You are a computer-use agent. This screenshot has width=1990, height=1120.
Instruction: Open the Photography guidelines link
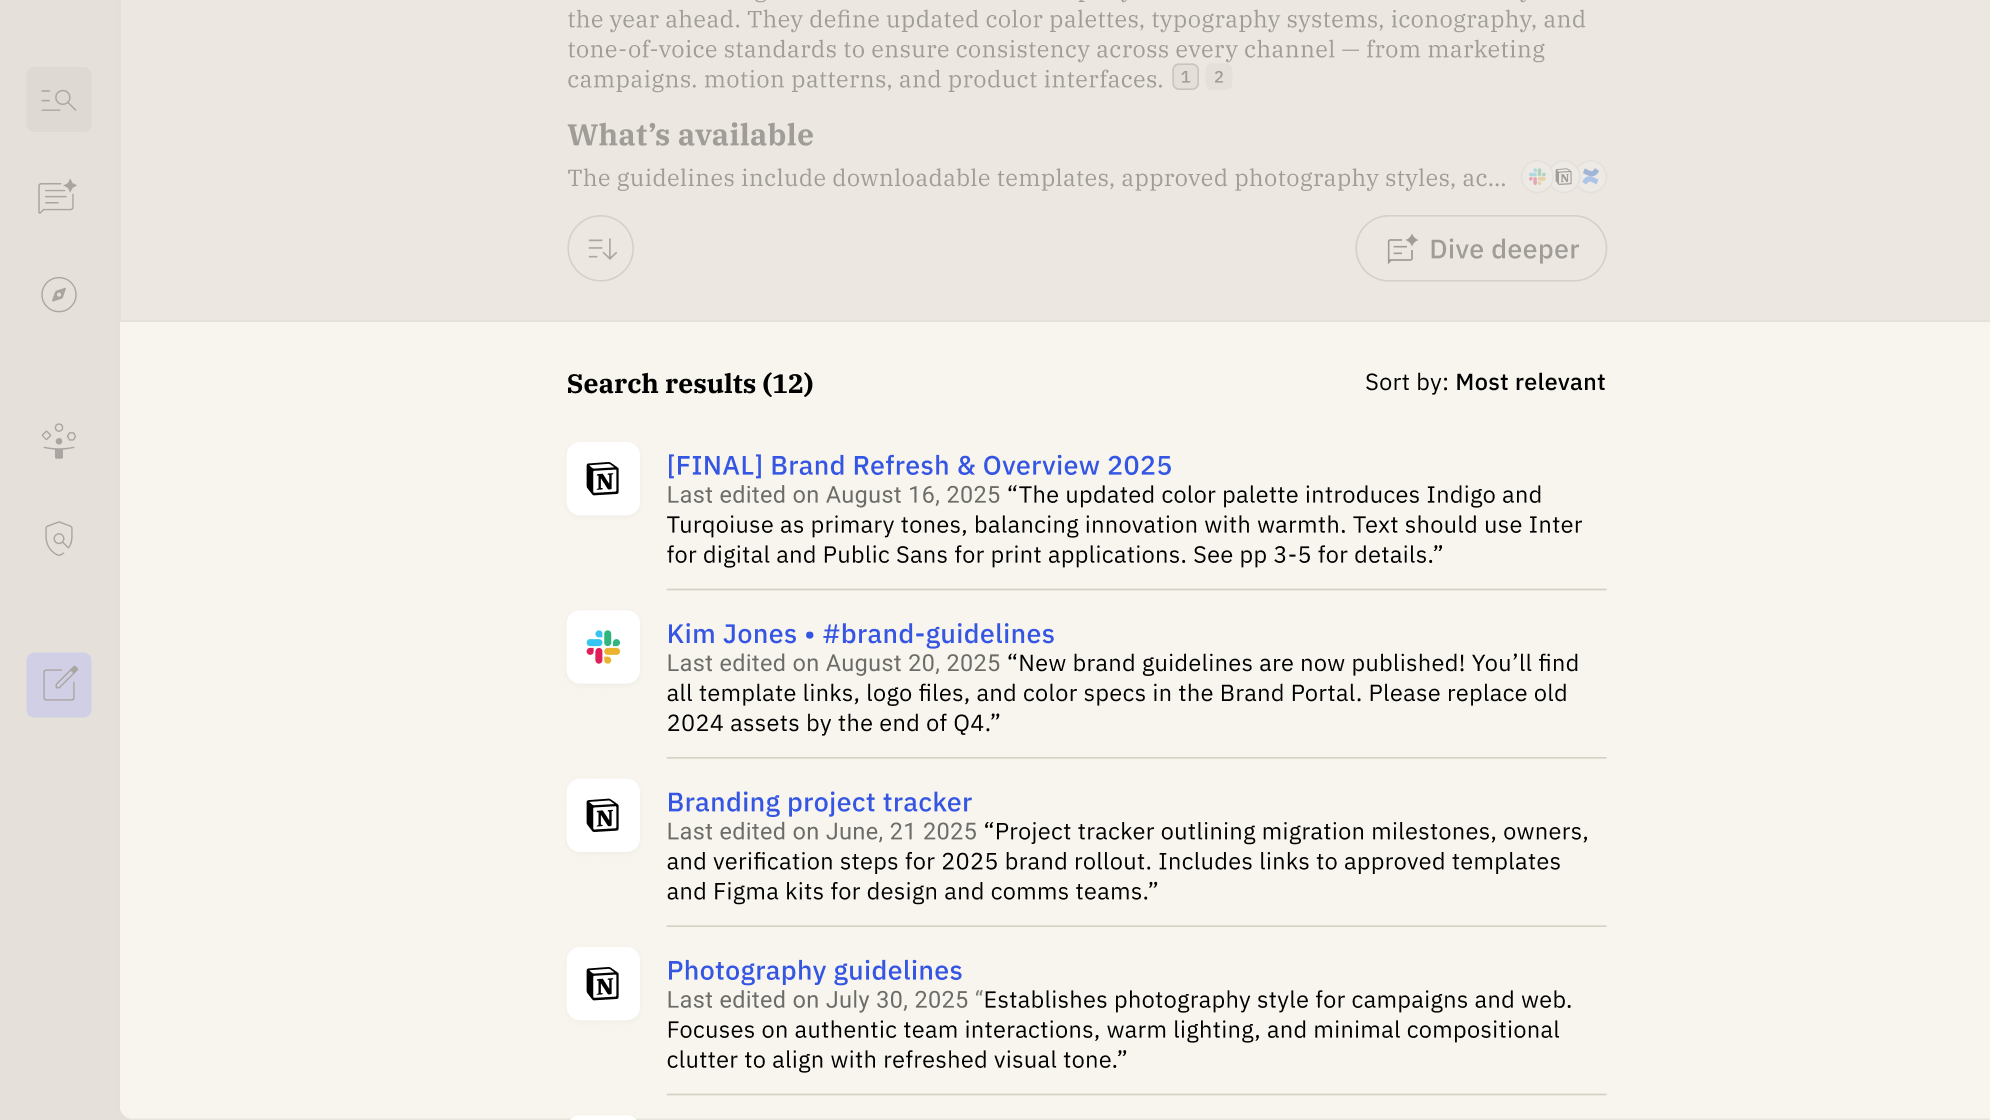pyautogui.click(x=814, y=970)
